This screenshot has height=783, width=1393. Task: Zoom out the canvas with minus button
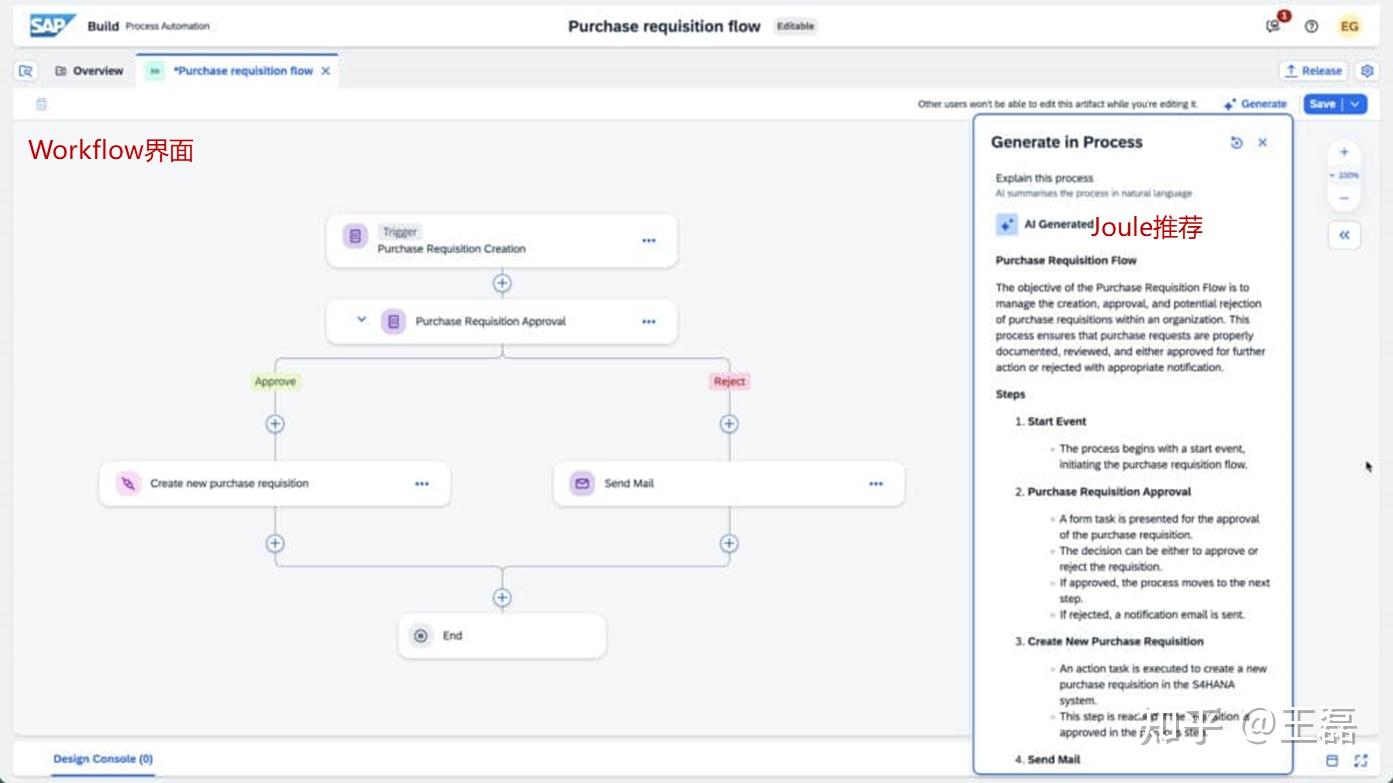(x=1344, y=198)
